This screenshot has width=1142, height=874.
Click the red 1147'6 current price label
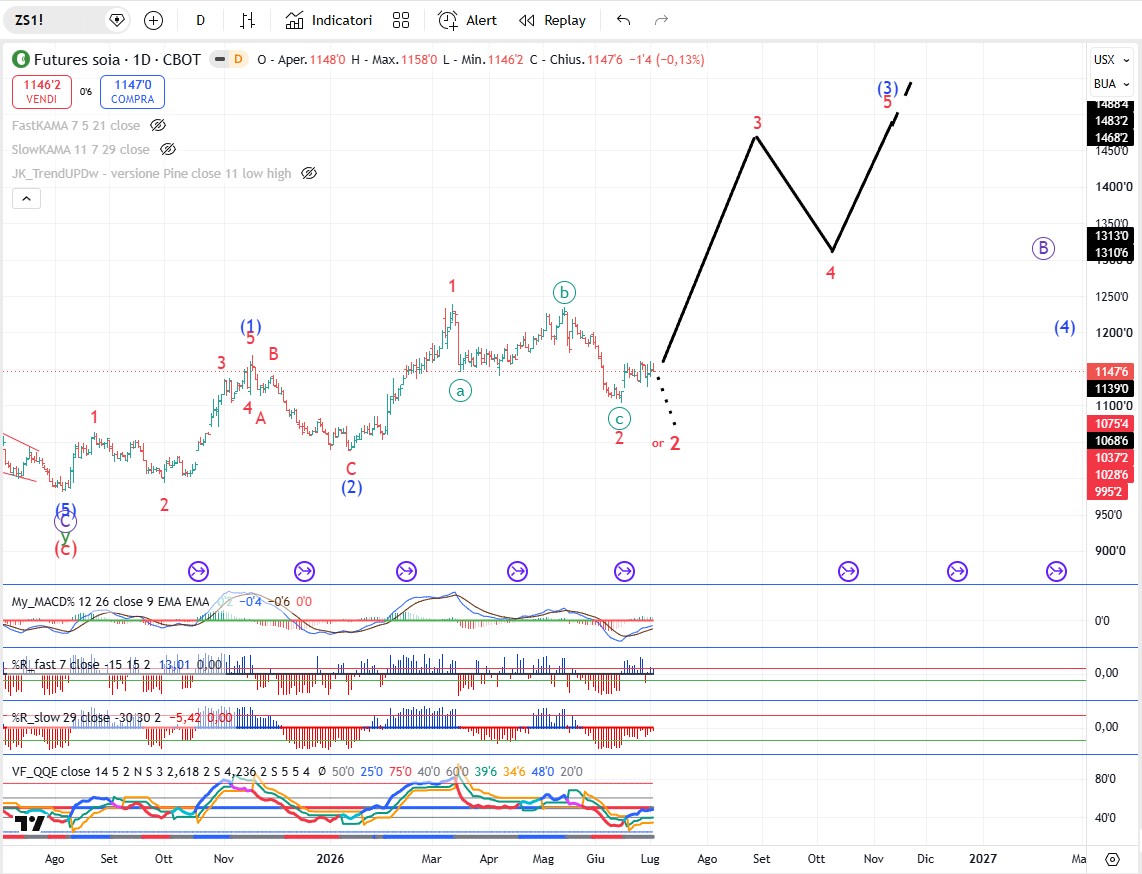[1110, 371]
